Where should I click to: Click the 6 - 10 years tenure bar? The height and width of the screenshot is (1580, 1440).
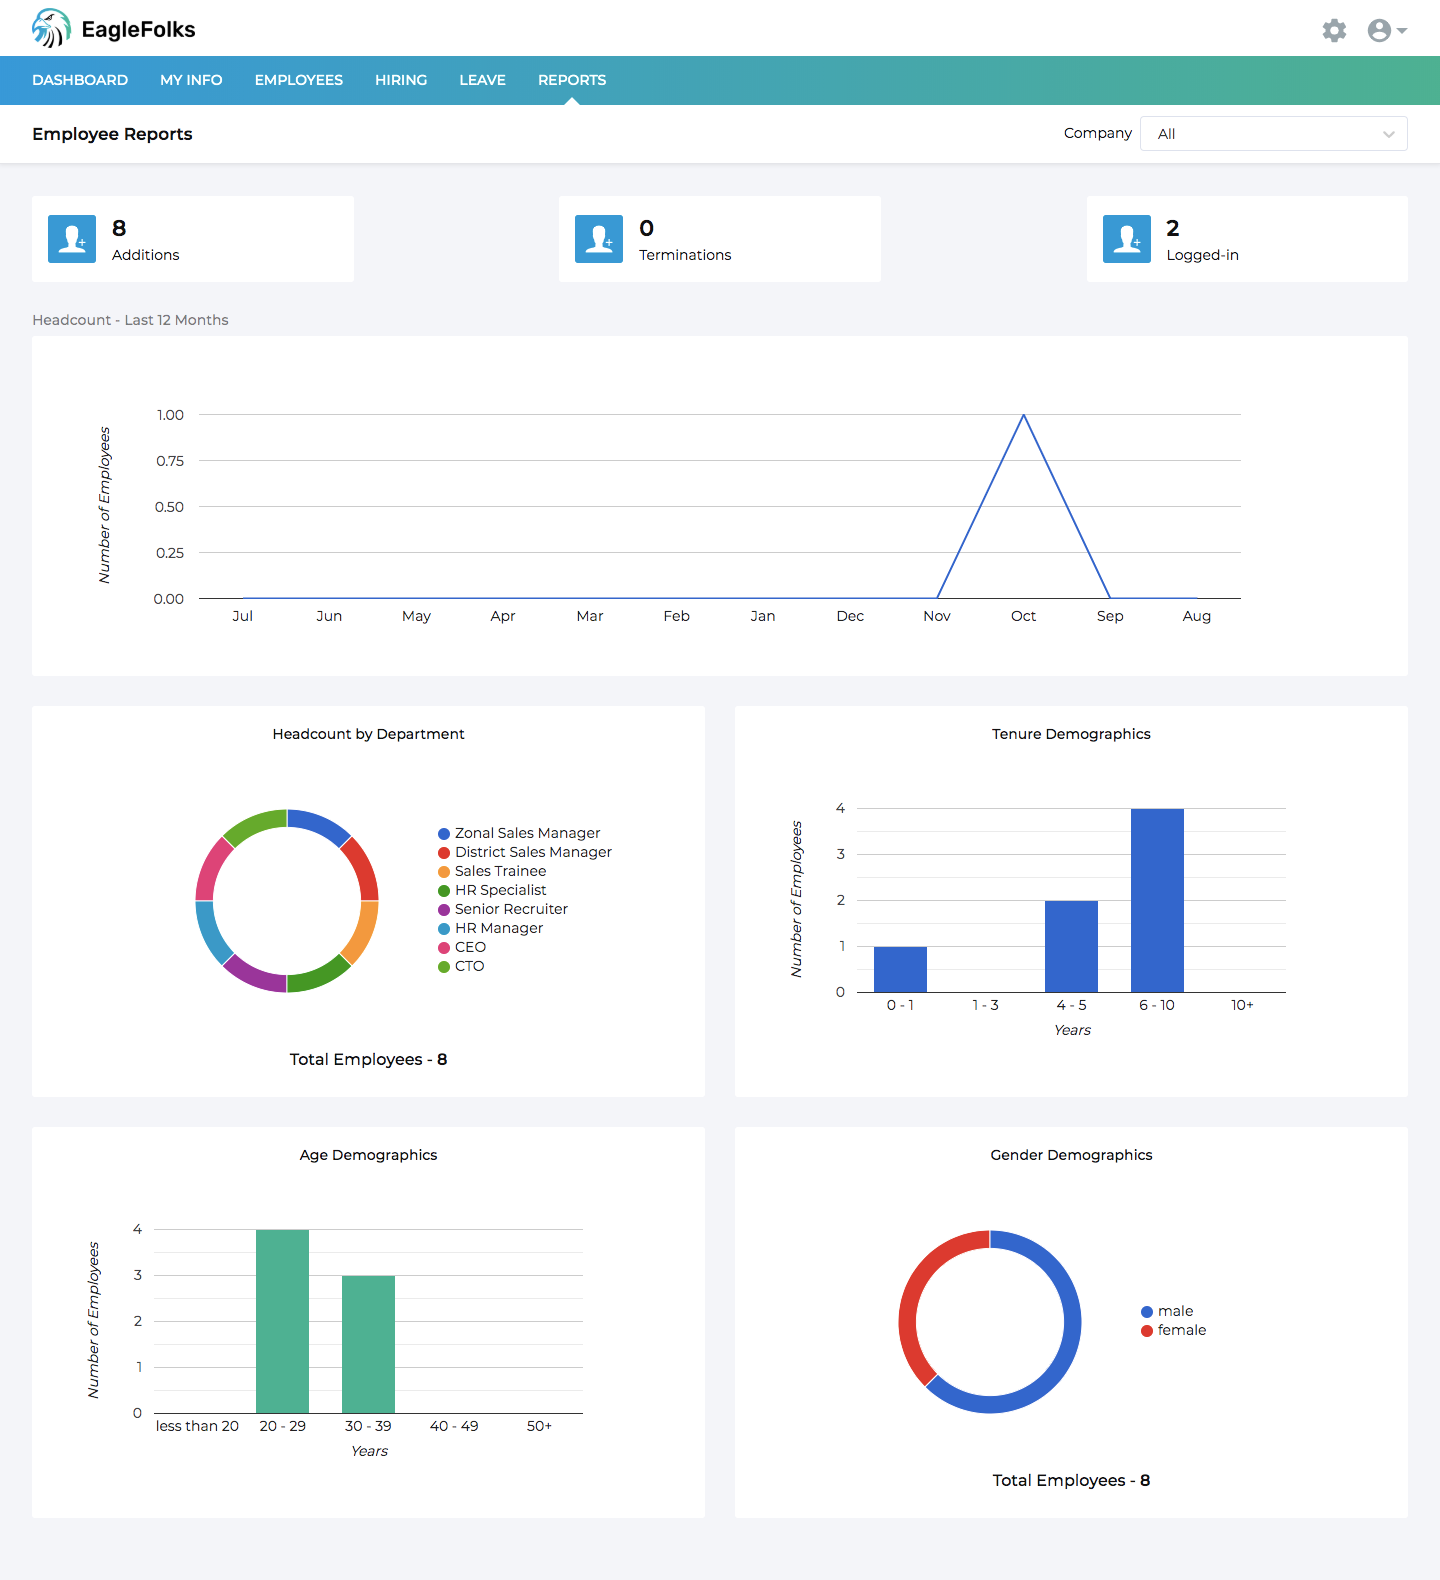pos(1157,900)
